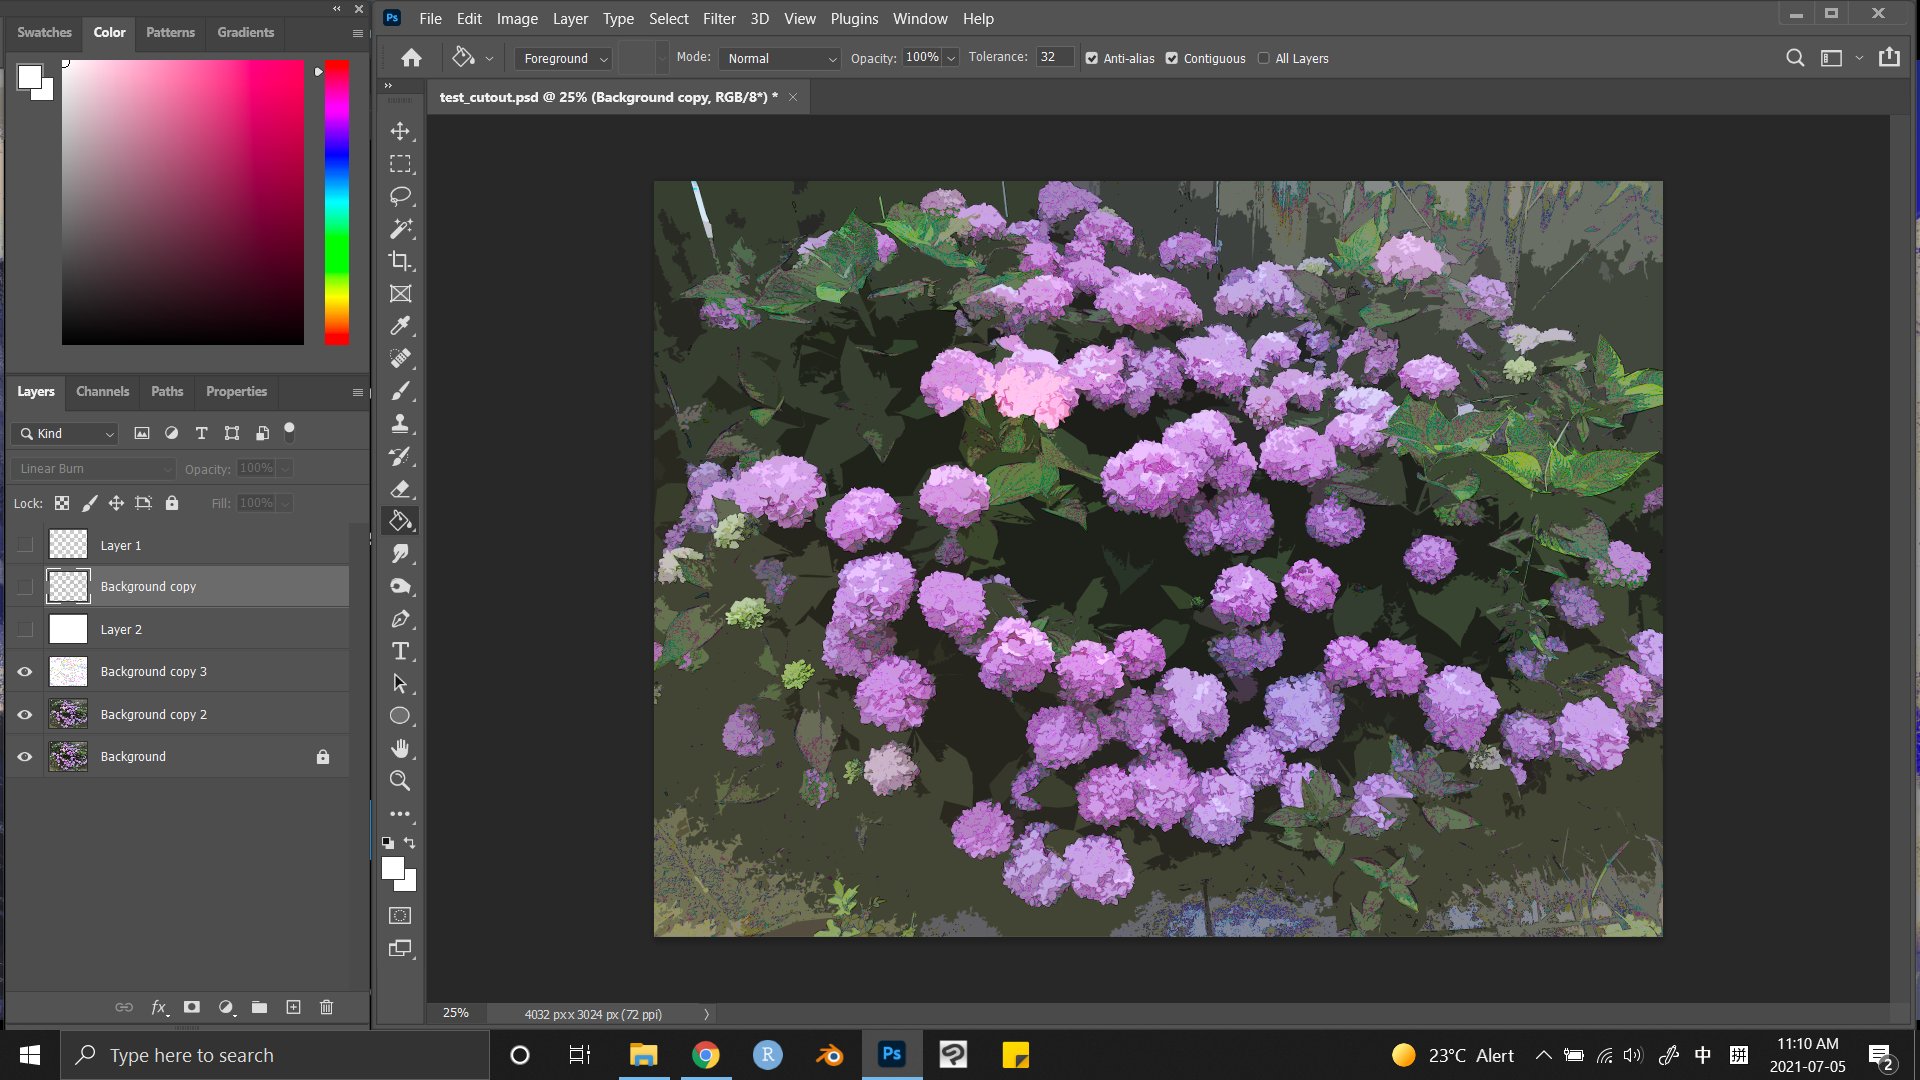Click the Create new layer icon

pos(293,1007)
